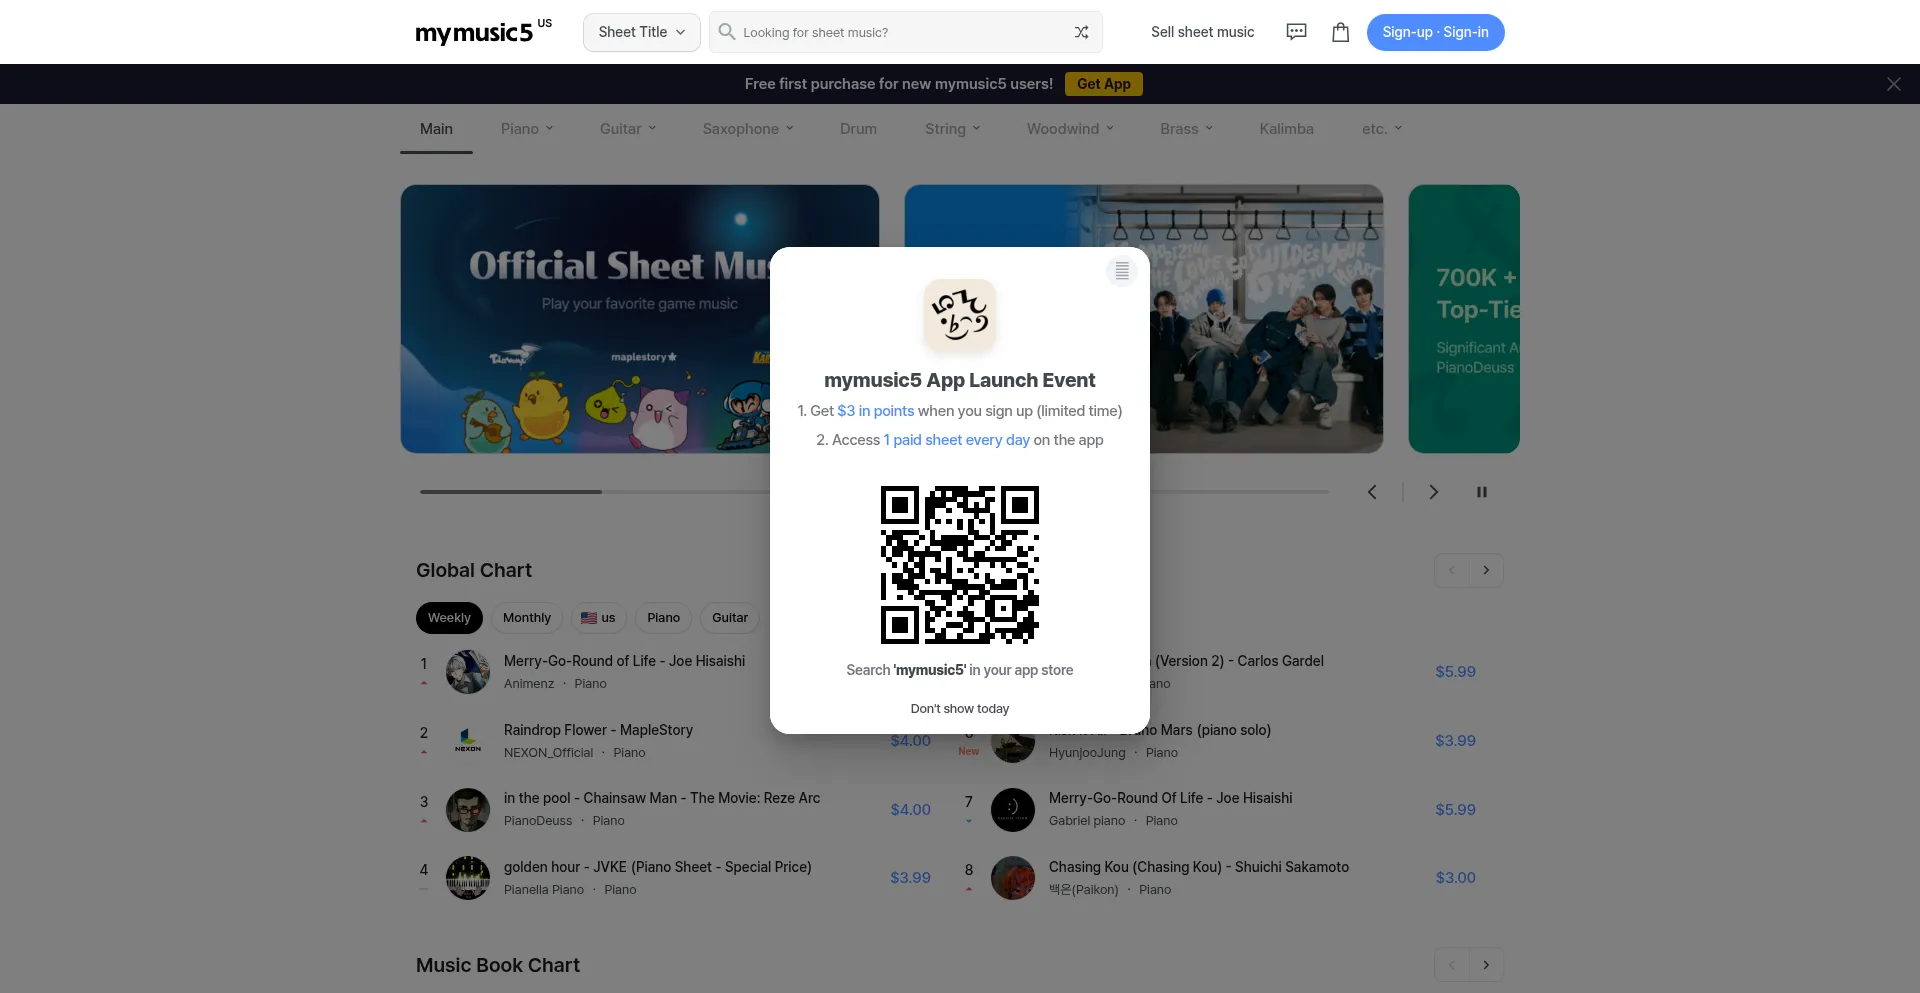The image size is (1920, 993).
Task: Select the Piano chart filter
Action: (x=663, y=618)
